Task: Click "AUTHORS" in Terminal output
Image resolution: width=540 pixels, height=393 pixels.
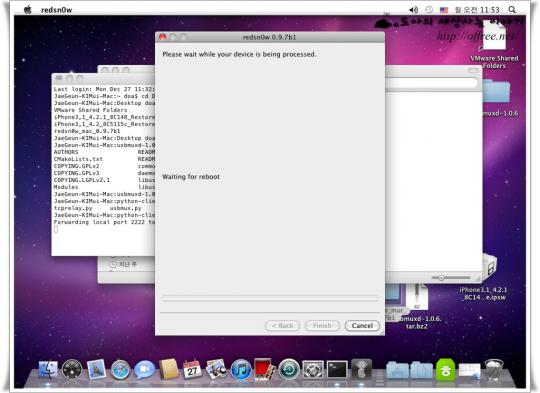Action: [x=66, y=152]
